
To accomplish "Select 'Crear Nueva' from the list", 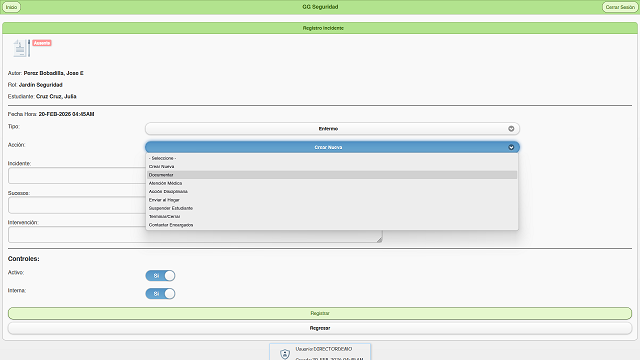I will (332, 167).
